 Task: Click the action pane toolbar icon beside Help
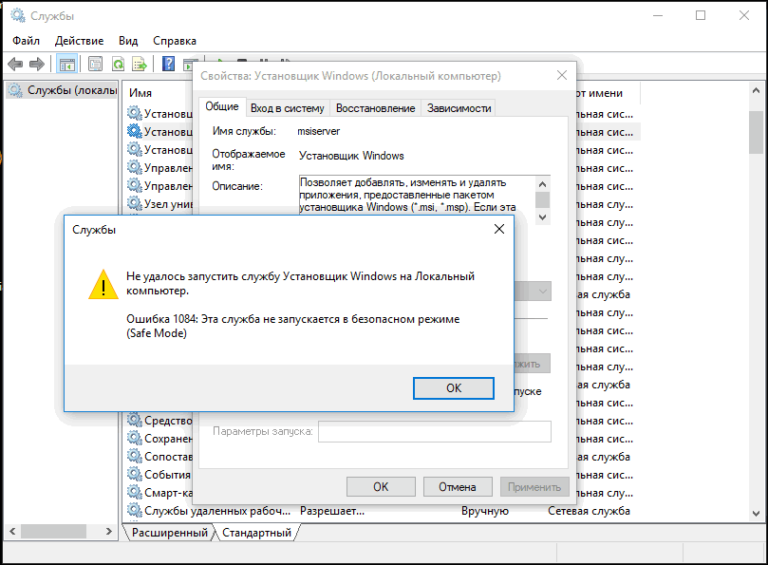click(x=188, y=64)
